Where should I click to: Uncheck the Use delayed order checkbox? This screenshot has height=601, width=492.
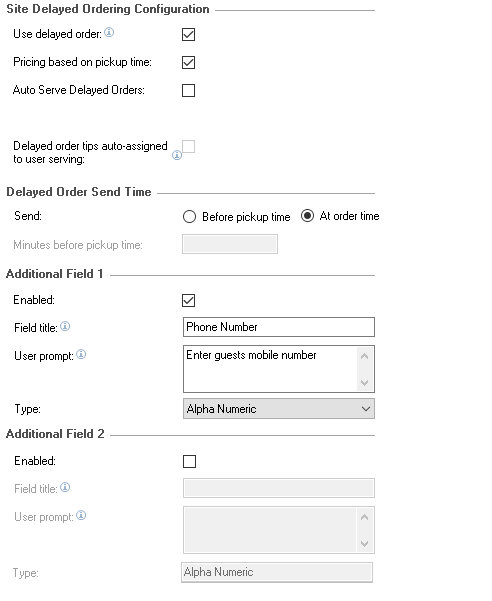coord(189,34)
